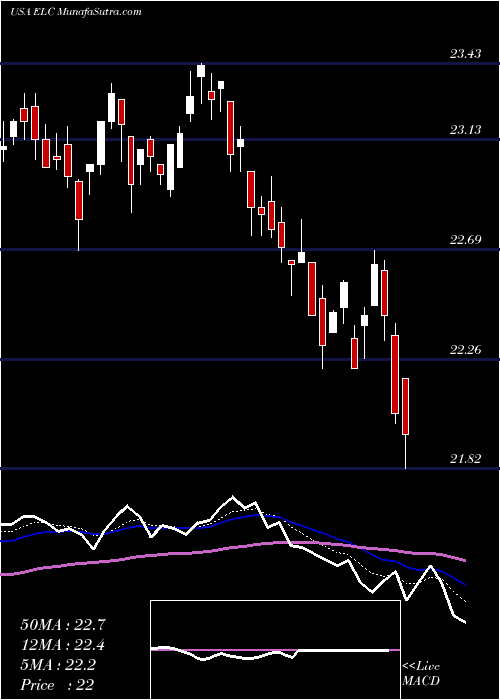Click the 5MA : 22.2 readout
Viewport: 500px width, 700px height.
point(58,665)
